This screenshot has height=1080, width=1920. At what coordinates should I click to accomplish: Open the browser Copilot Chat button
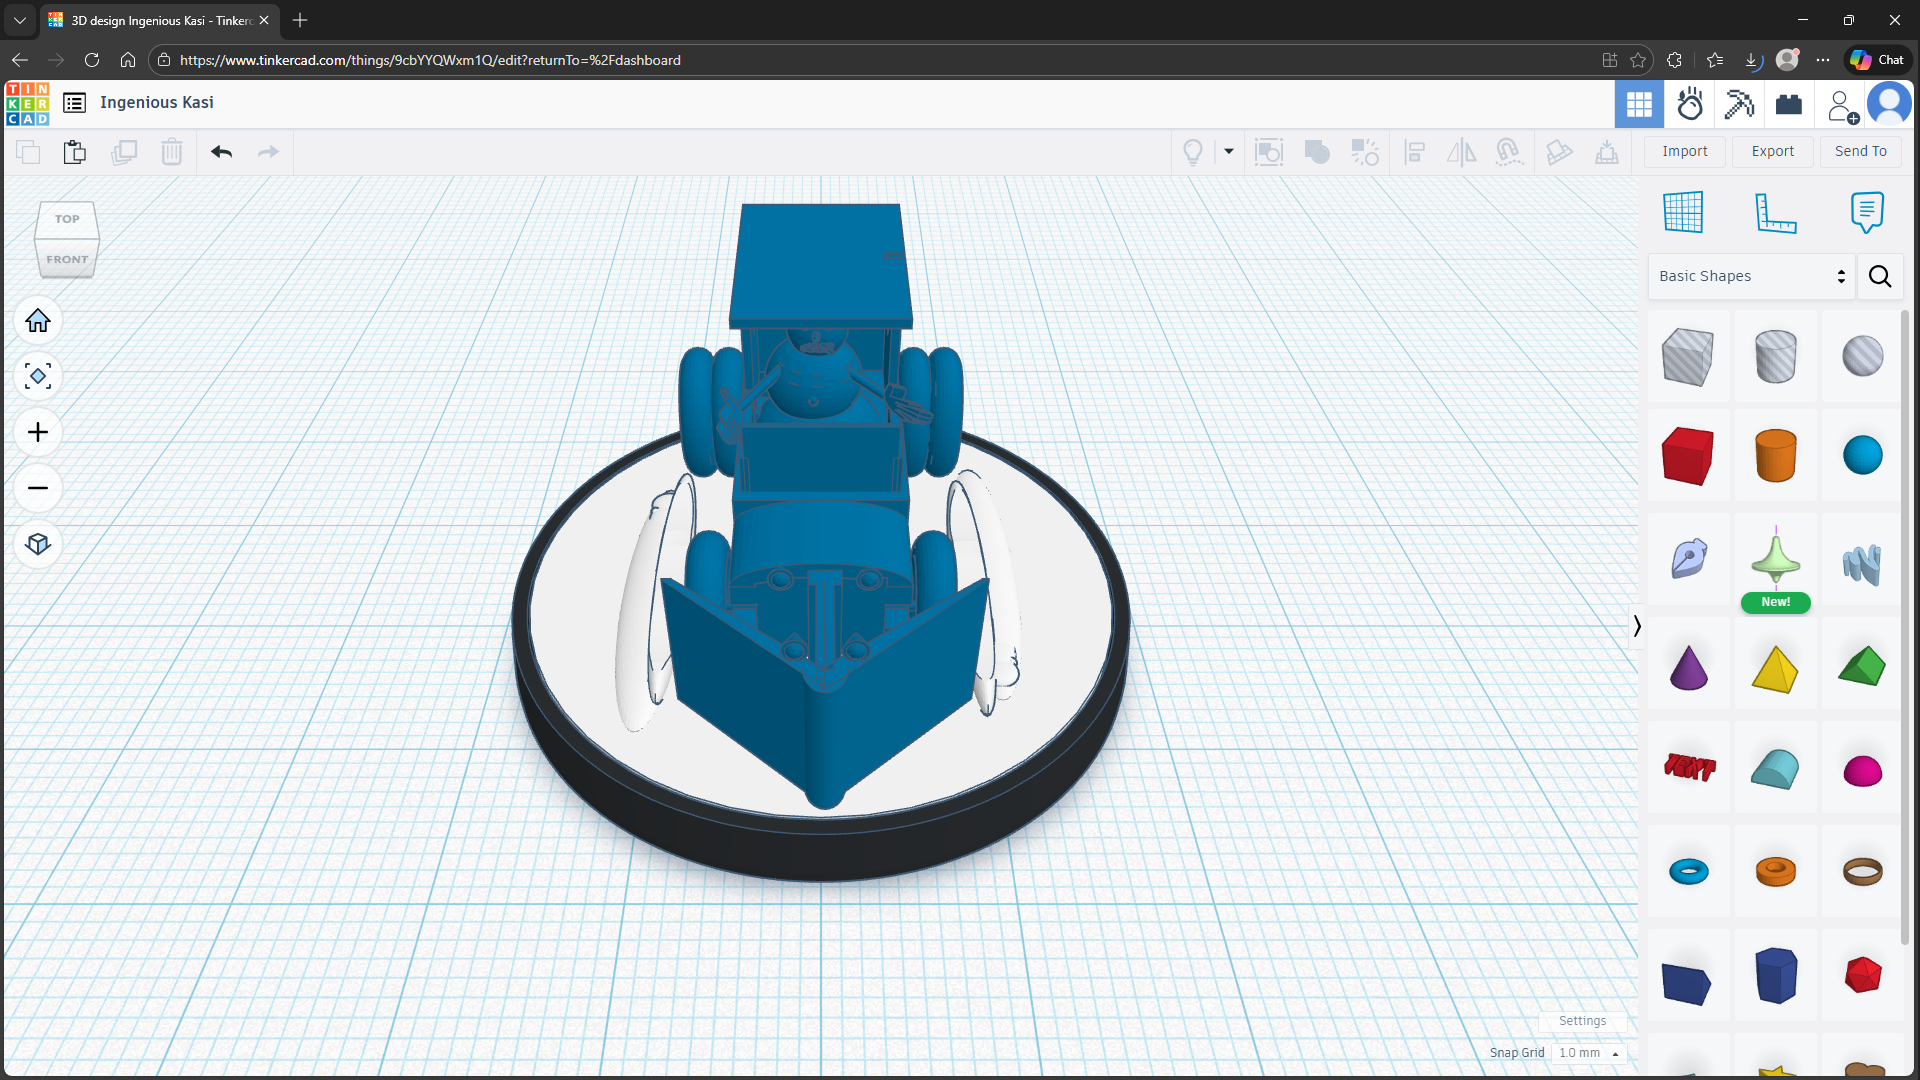1877,60
